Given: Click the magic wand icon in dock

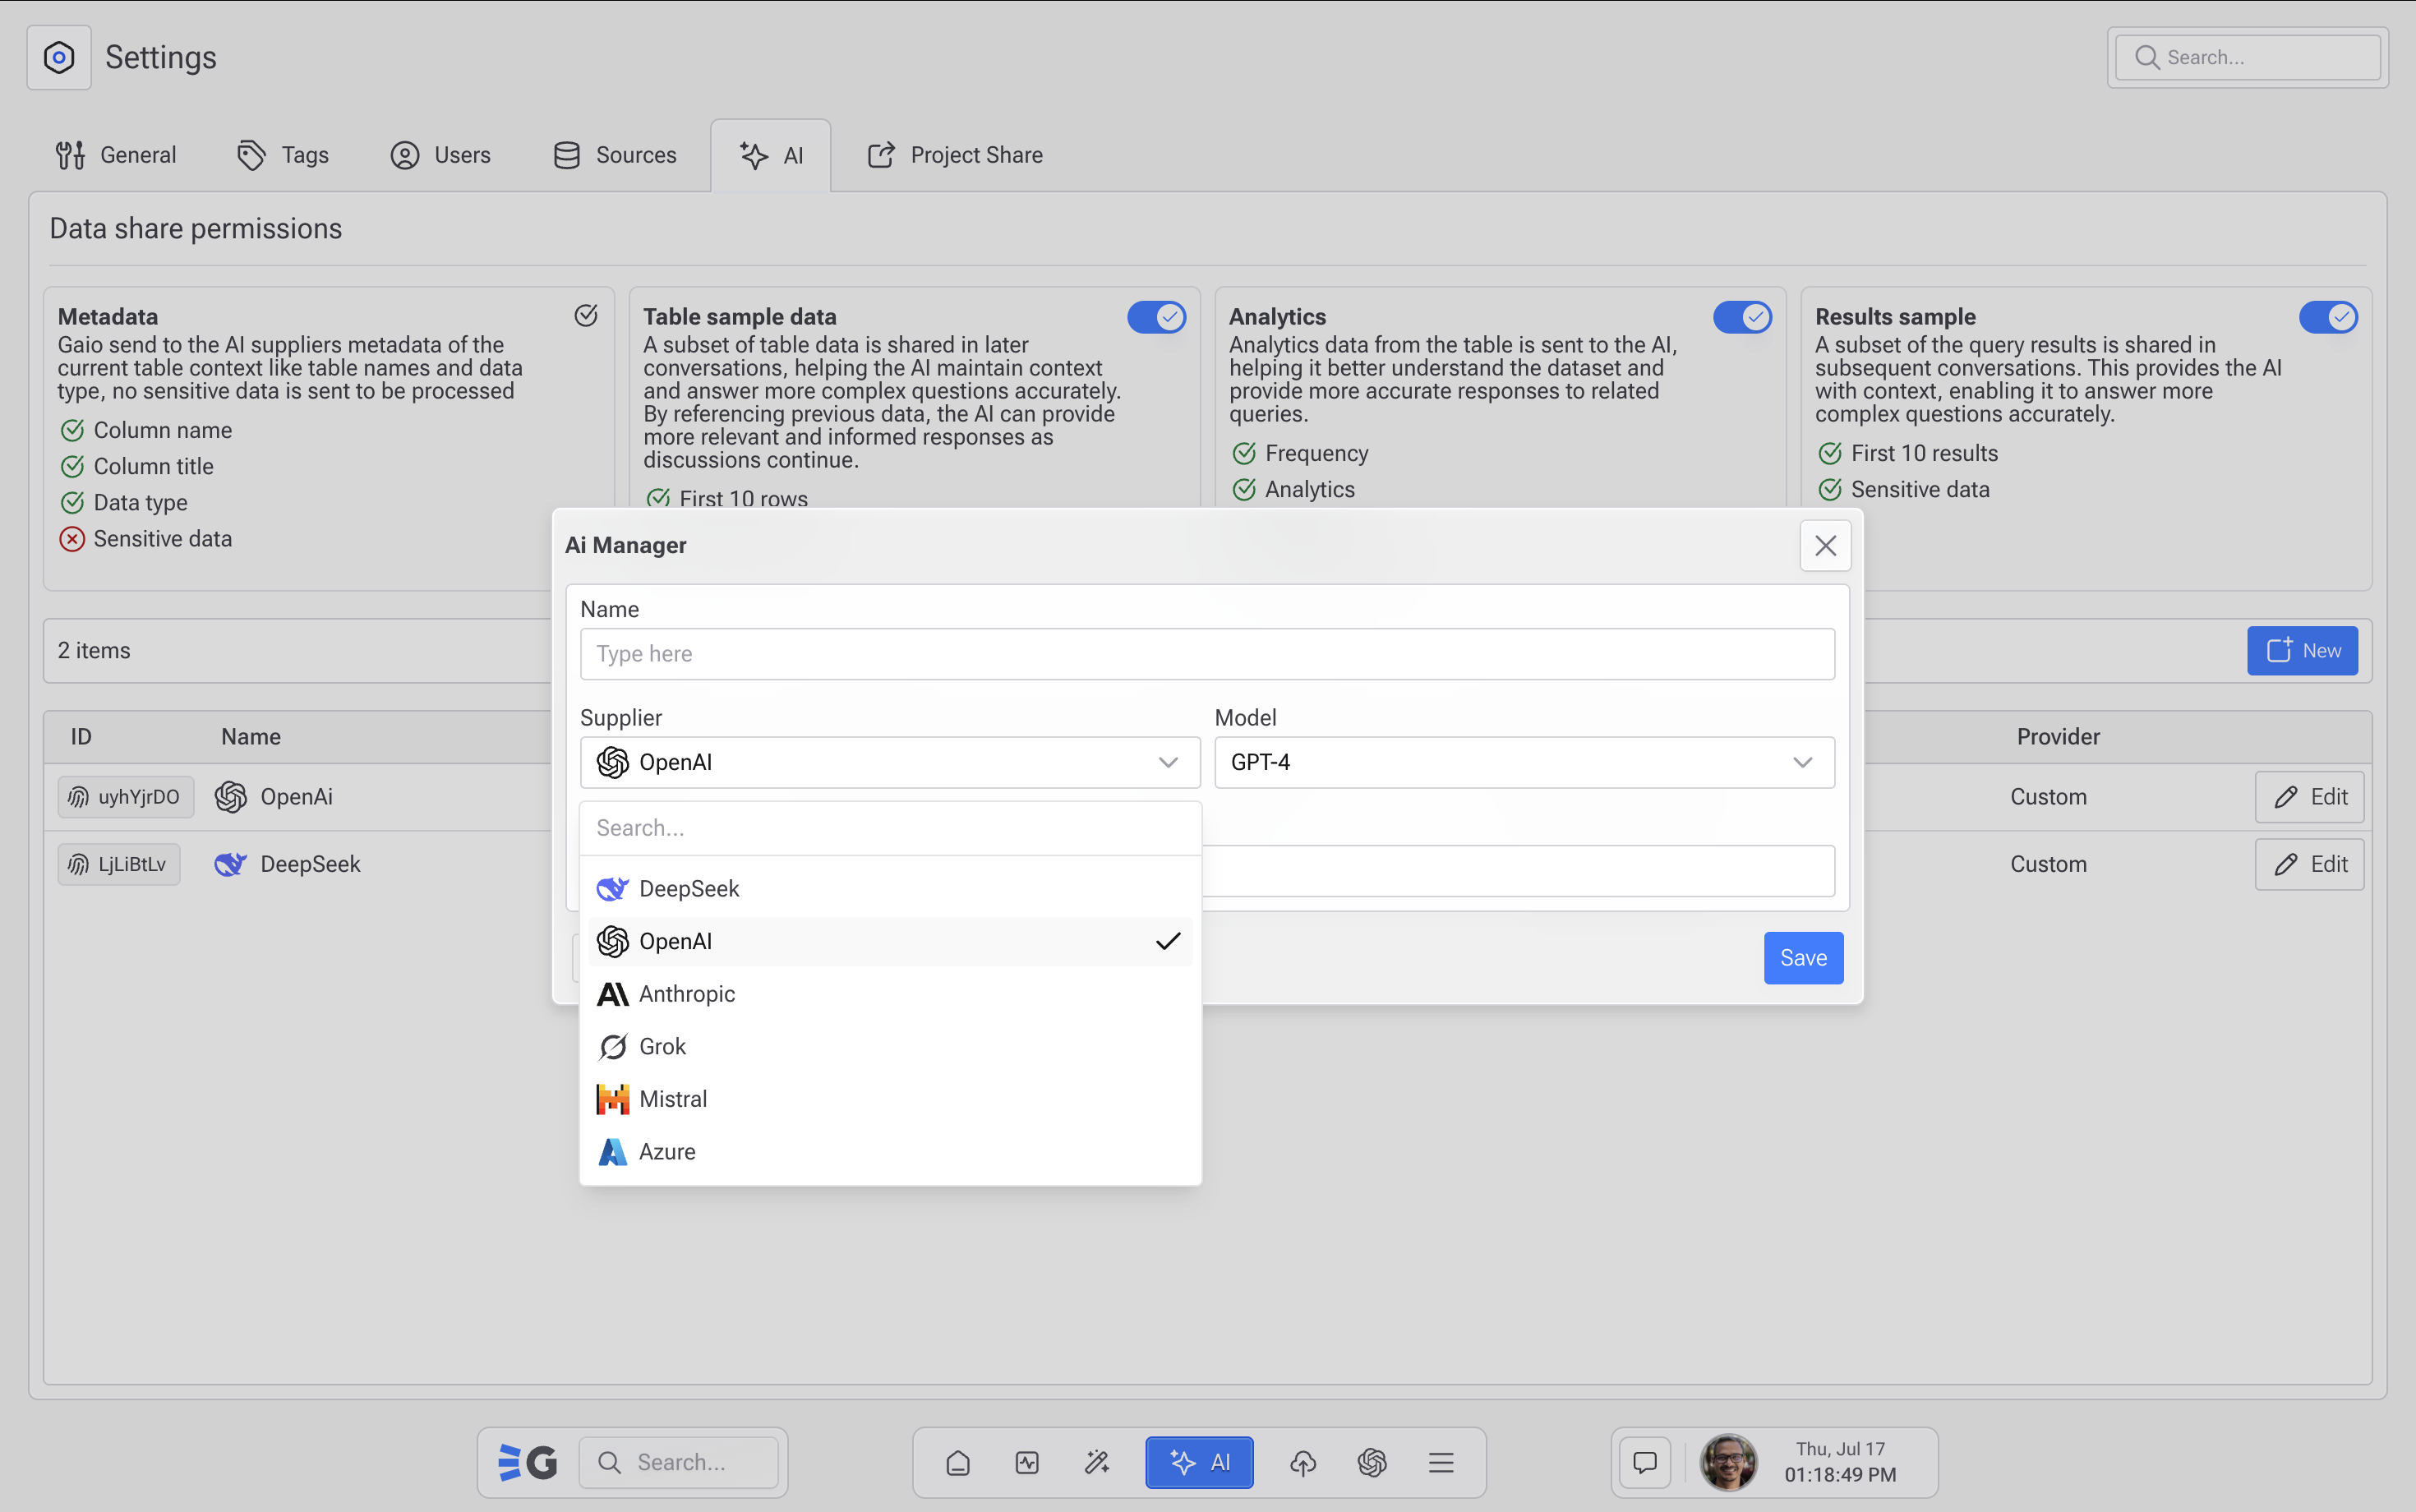Looking at the screenshot, I should (1097, 1462).
